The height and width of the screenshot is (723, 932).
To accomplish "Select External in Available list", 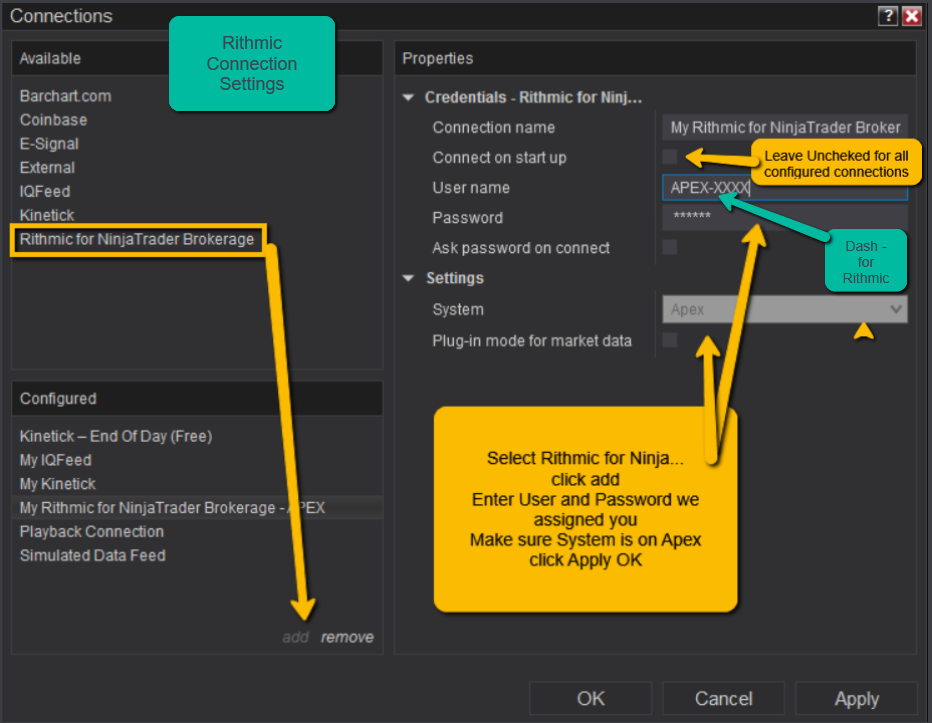I will click(48, 168).
